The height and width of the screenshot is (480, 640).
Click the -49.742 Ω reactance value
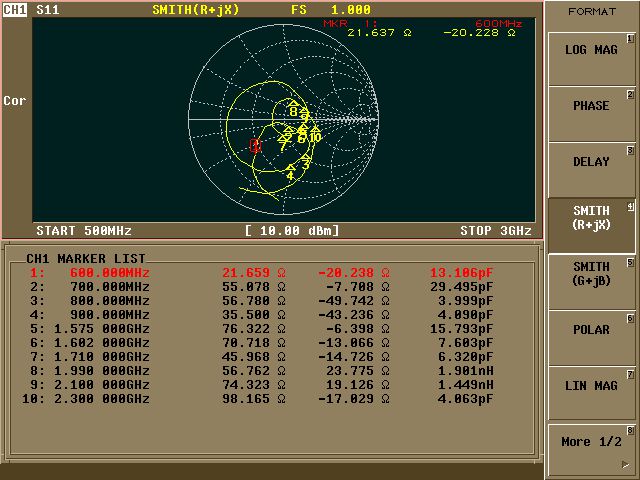[354, 301]
